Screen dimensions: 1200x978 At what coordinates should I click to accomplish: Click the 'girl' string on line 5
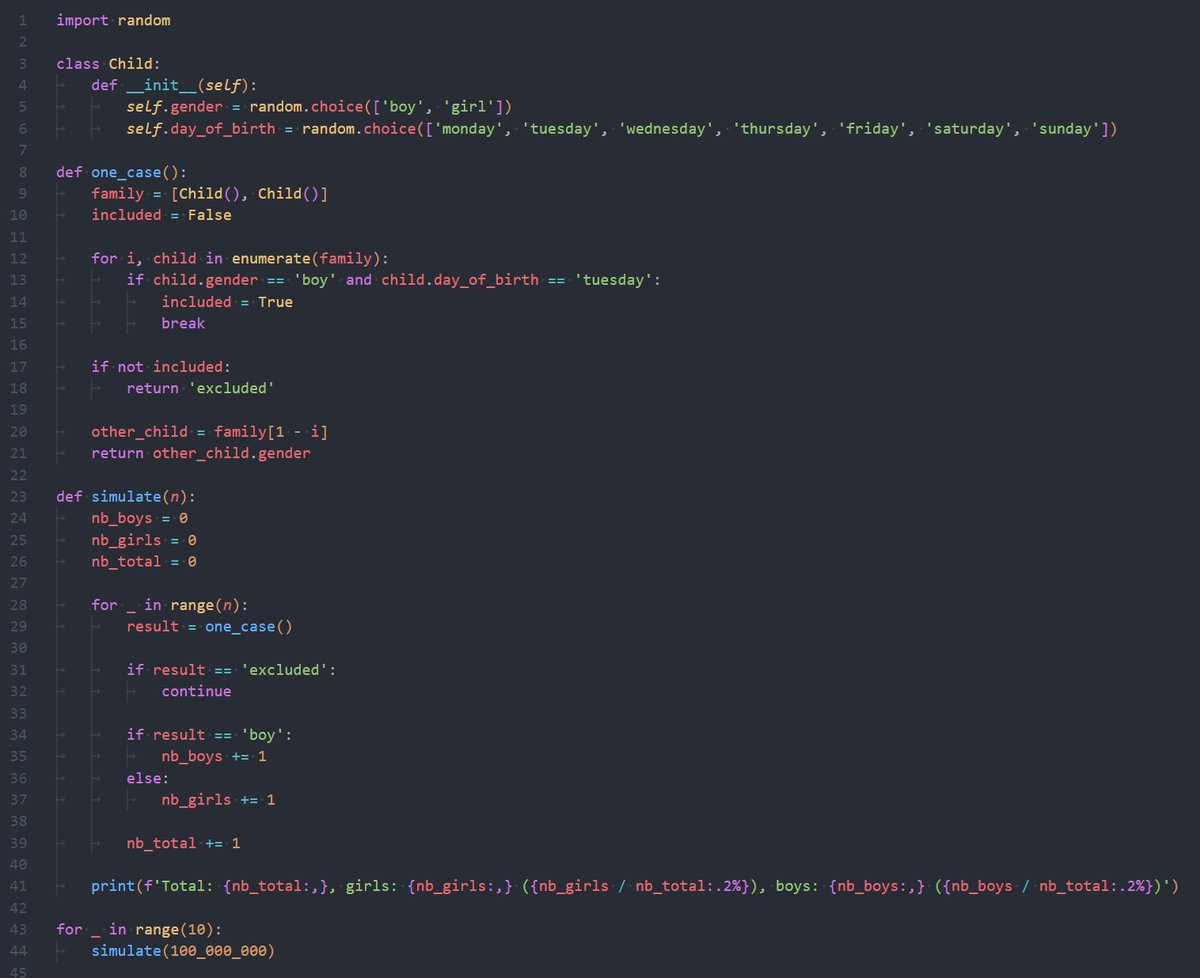[x=470, y=106]
